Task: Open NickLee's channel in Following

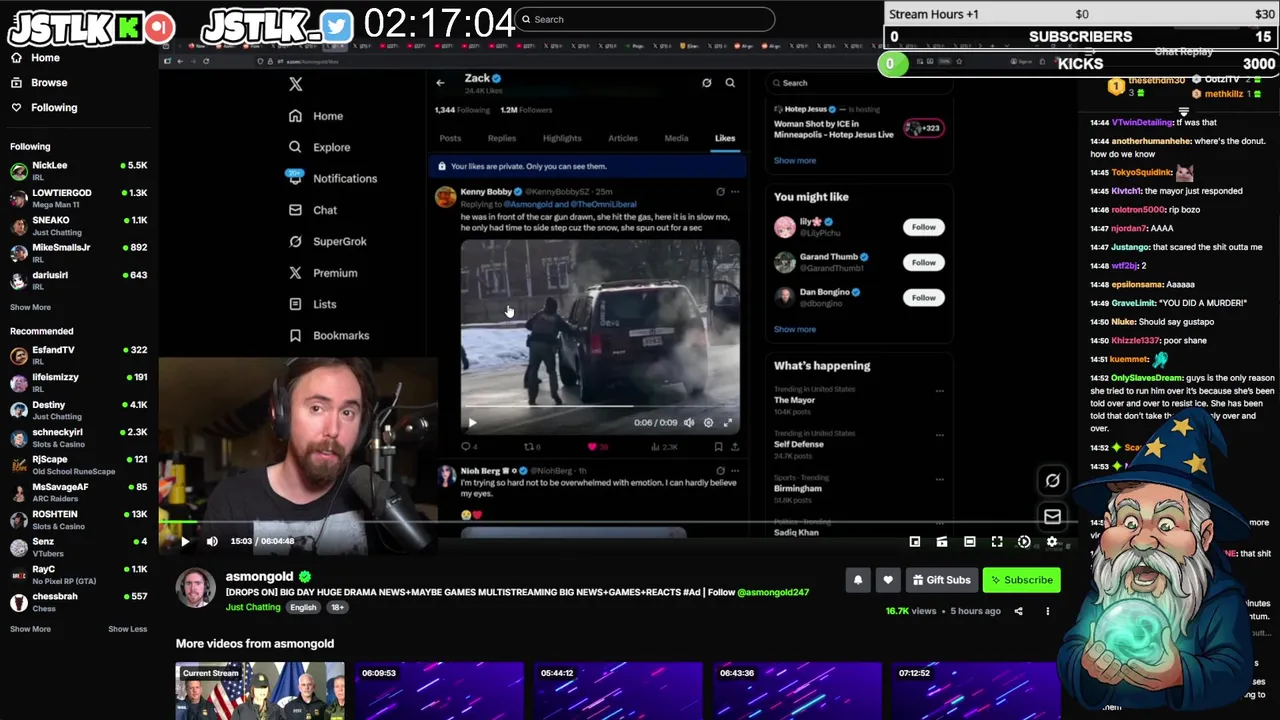Action: pyautogui.click(x=78, y=170)
